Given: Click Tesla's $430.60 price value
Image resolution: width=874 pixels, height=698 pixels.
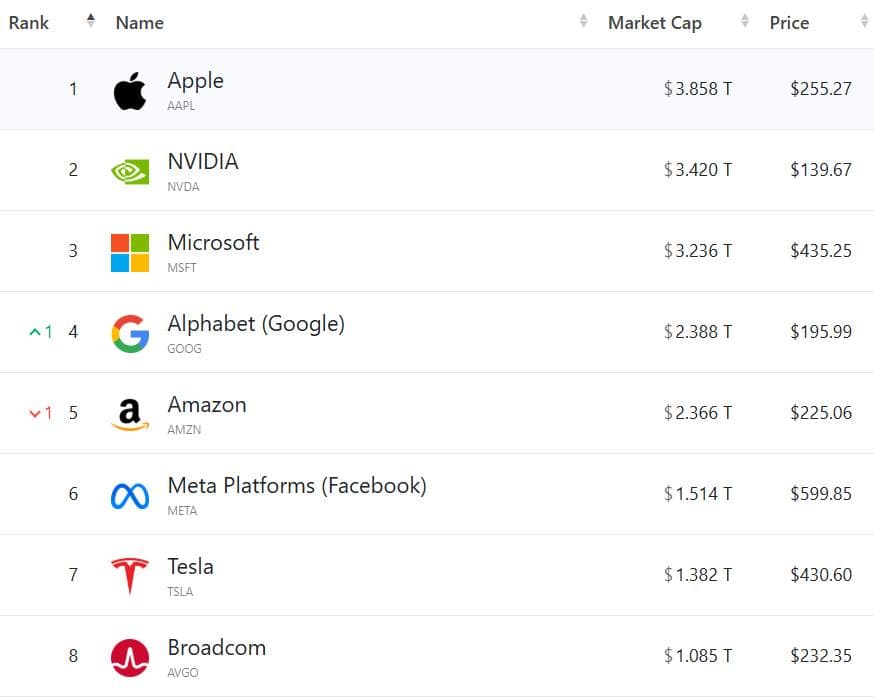Looking at the screenshot, I should click(x=821, y=575).
